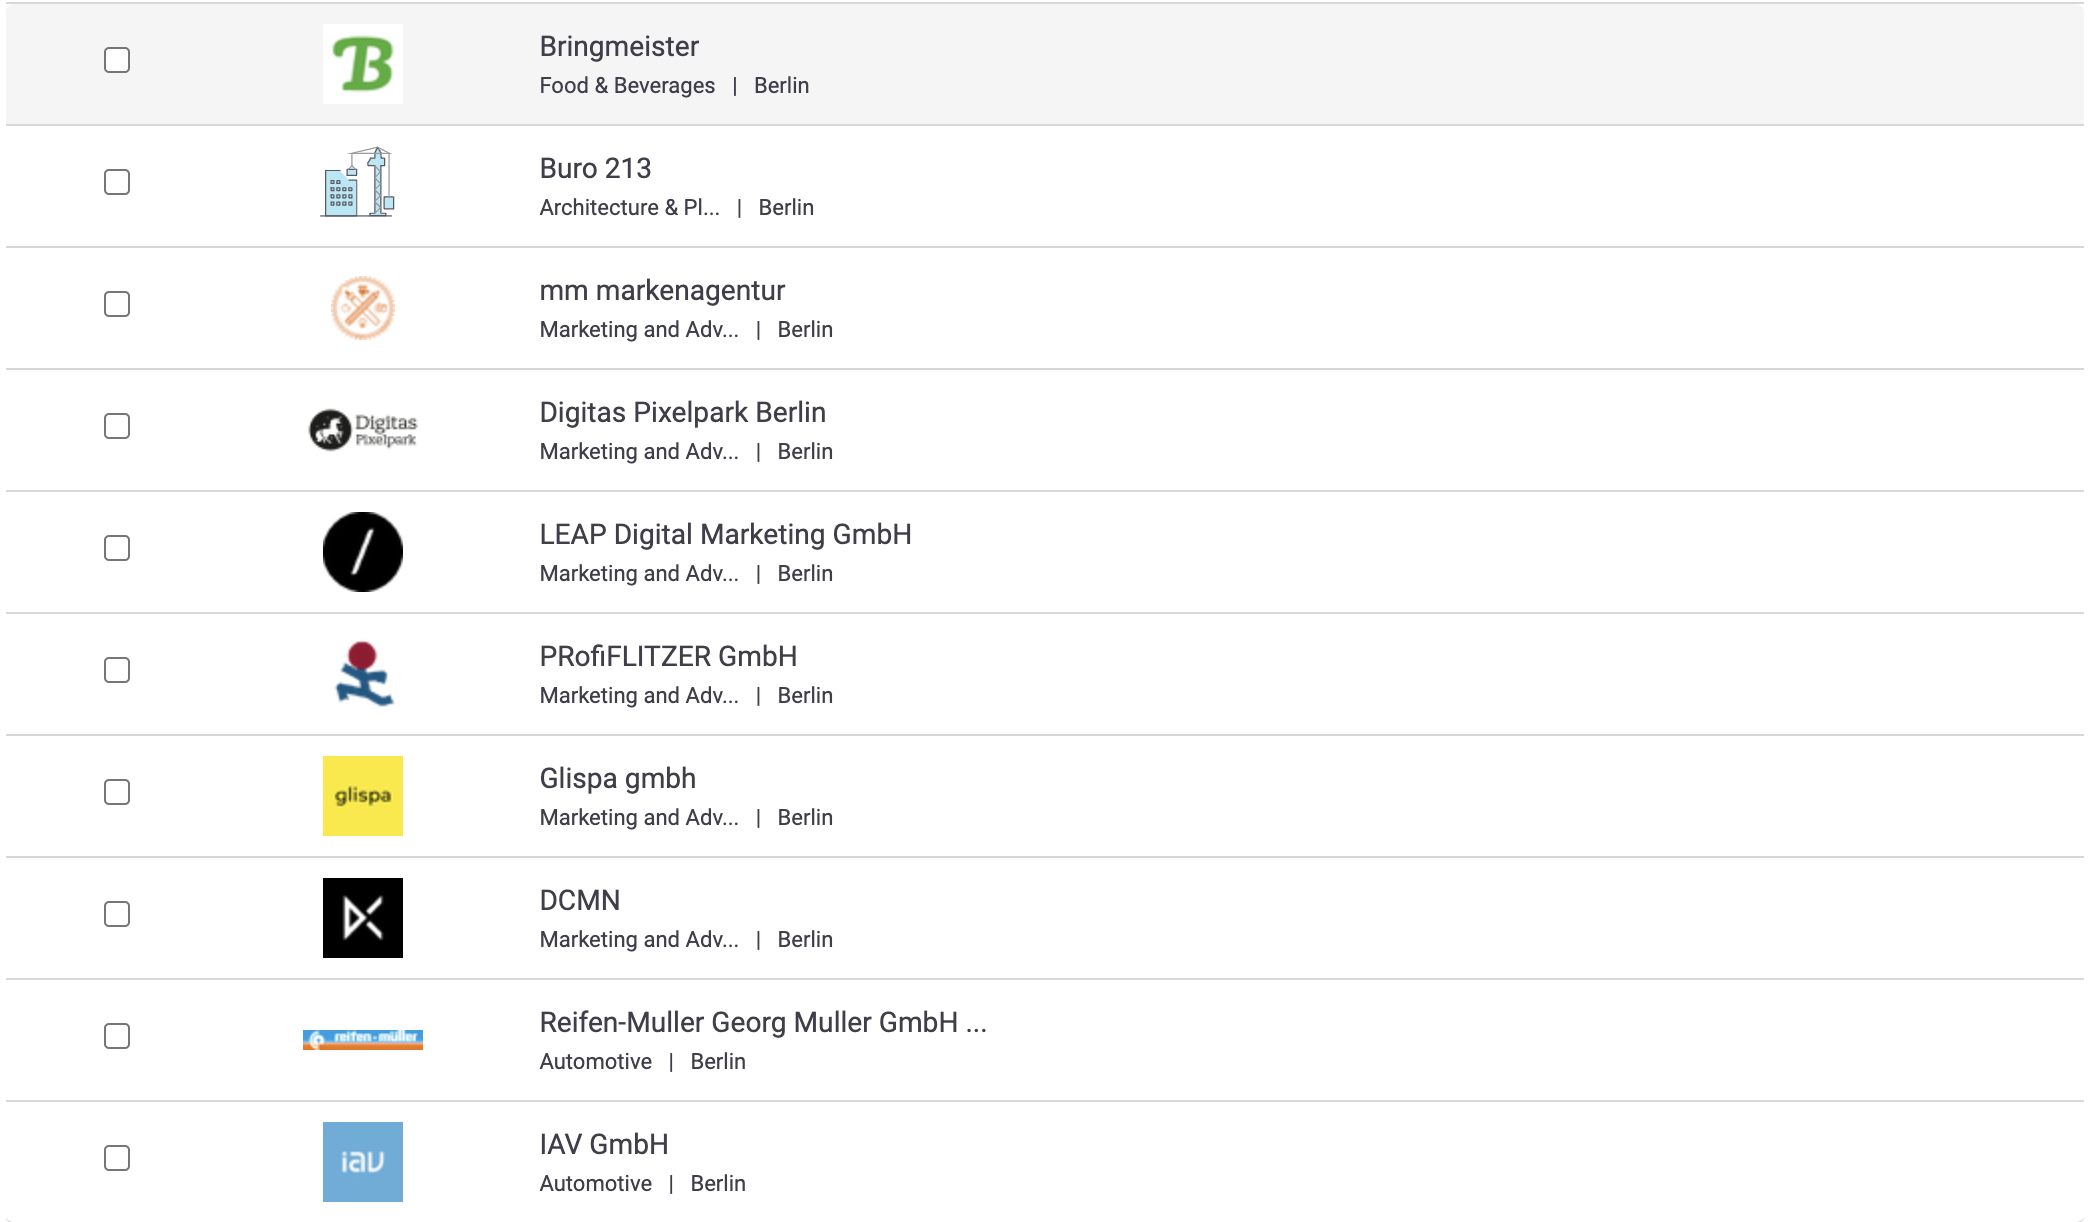Open mm markenagentur company page

(x=662, y=291)
